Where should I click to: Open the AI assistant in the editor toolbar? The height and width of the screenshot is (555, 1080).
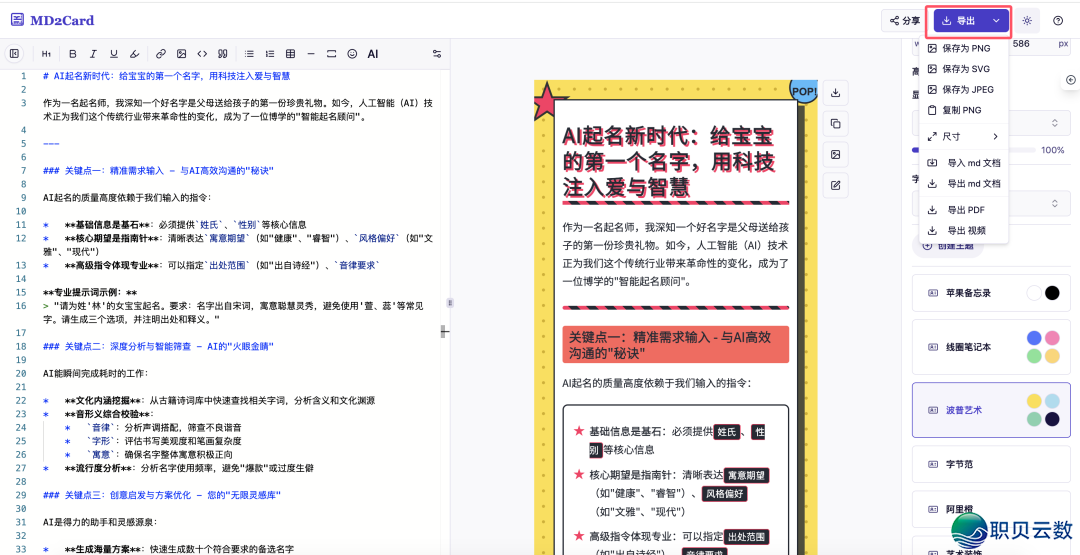373,54
